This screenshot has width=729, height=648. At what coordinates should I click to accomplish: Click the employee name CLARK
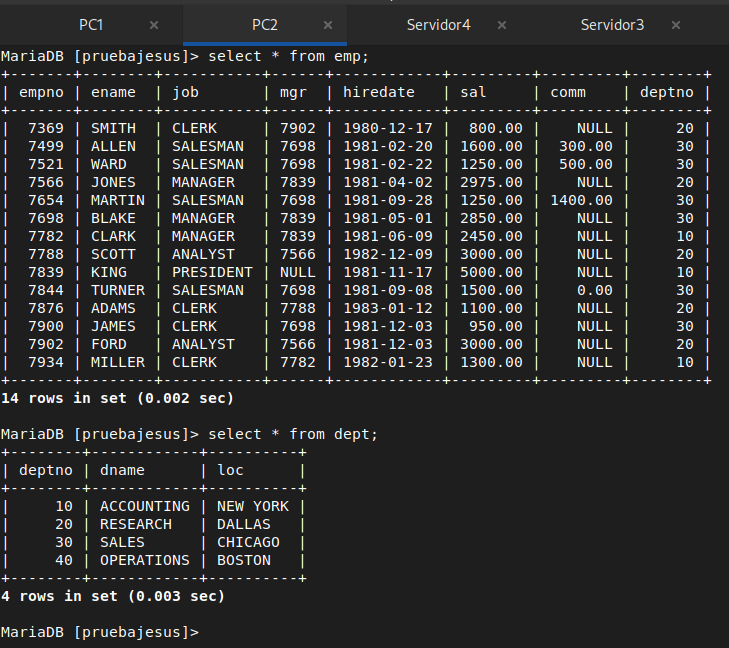pyautogui.click(x=113, y=237)
